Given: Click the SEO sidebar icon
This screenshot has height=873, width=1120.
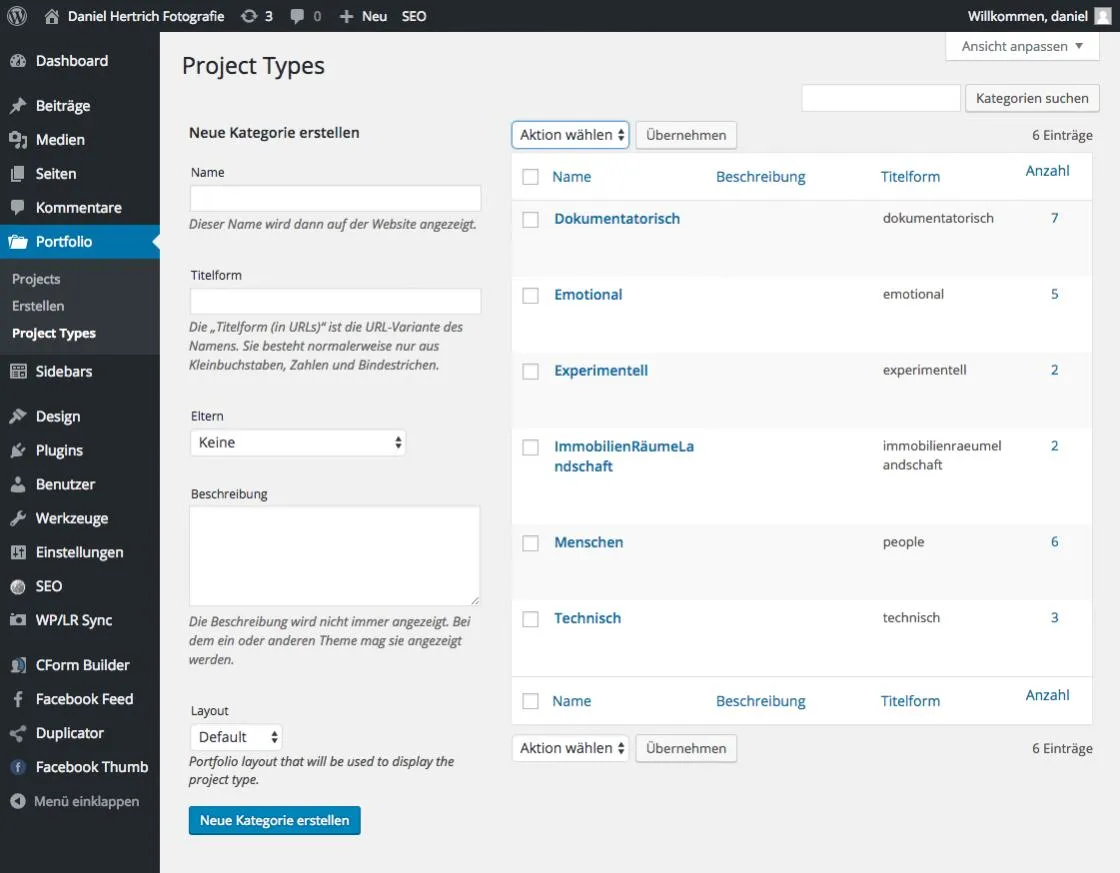Looking at the screenshot, I should [19, 587].
